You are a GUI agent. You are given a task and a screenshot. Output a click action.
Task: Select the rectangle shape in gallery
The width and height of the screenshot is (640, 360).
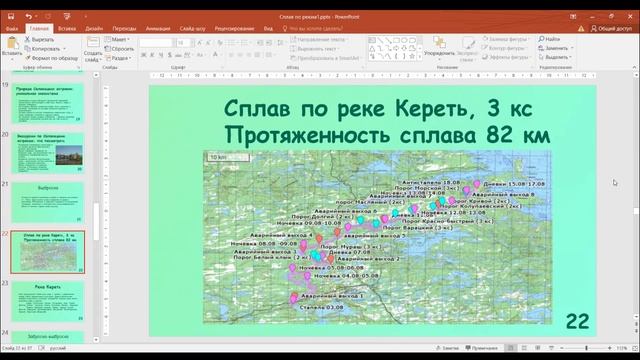point(396,40)
